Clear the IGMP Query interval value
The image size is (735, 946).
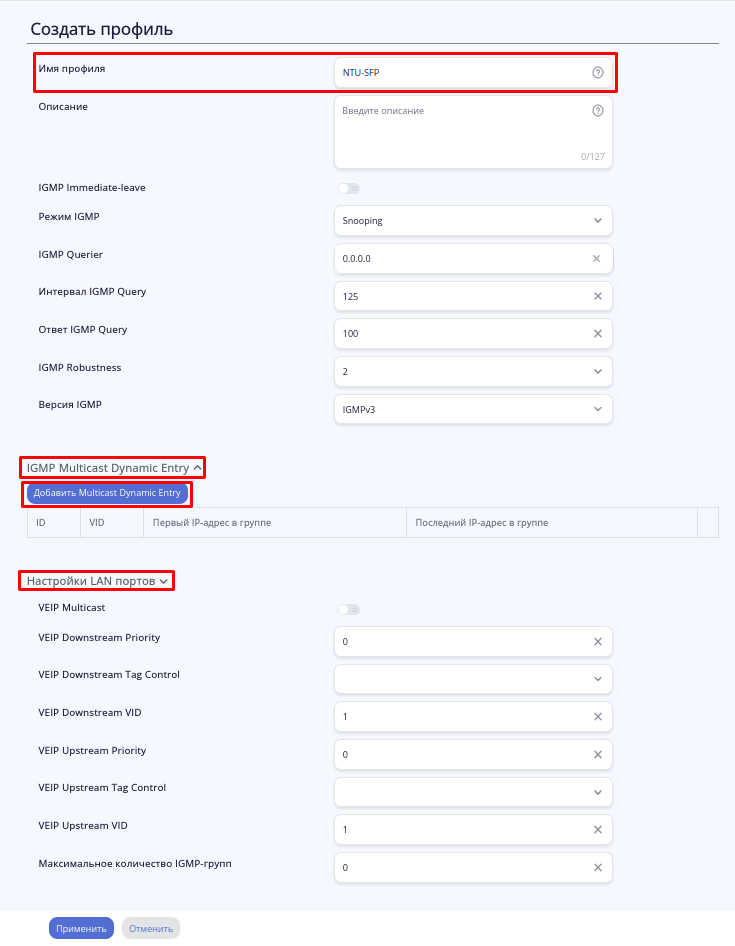pyautogui.click(x=597, y=296)
